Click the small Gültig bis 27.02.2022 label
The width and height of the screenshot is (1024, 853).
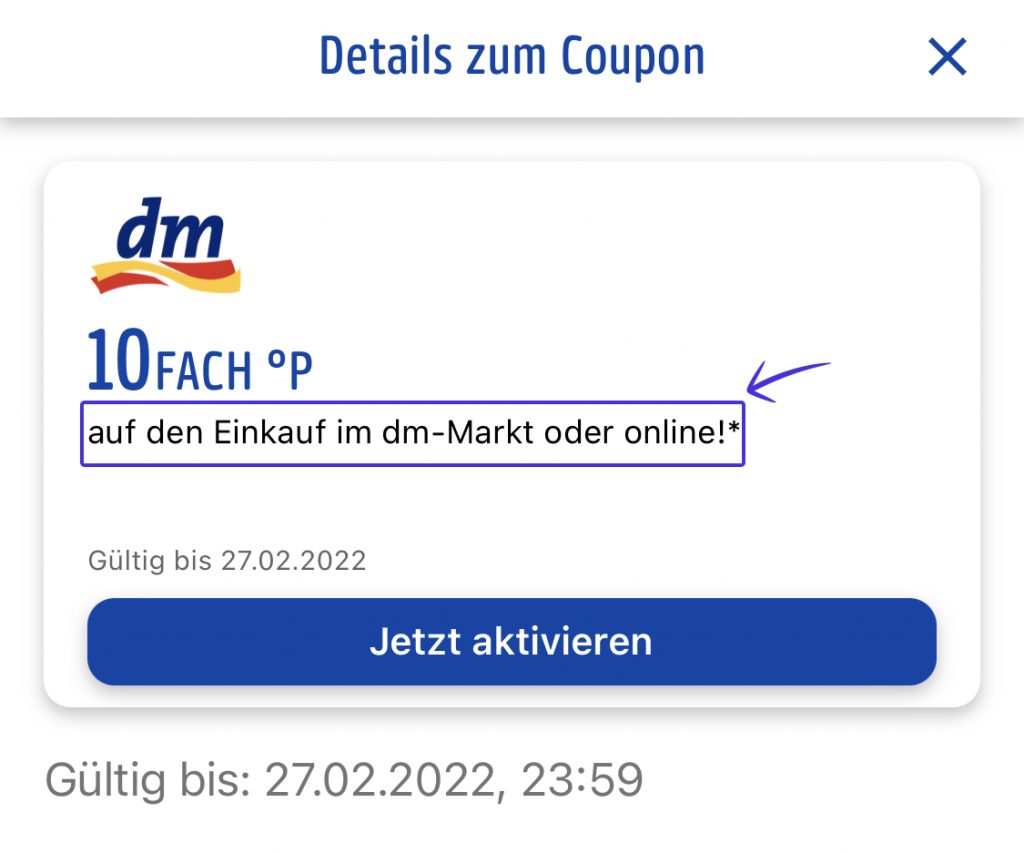point(227,561)
